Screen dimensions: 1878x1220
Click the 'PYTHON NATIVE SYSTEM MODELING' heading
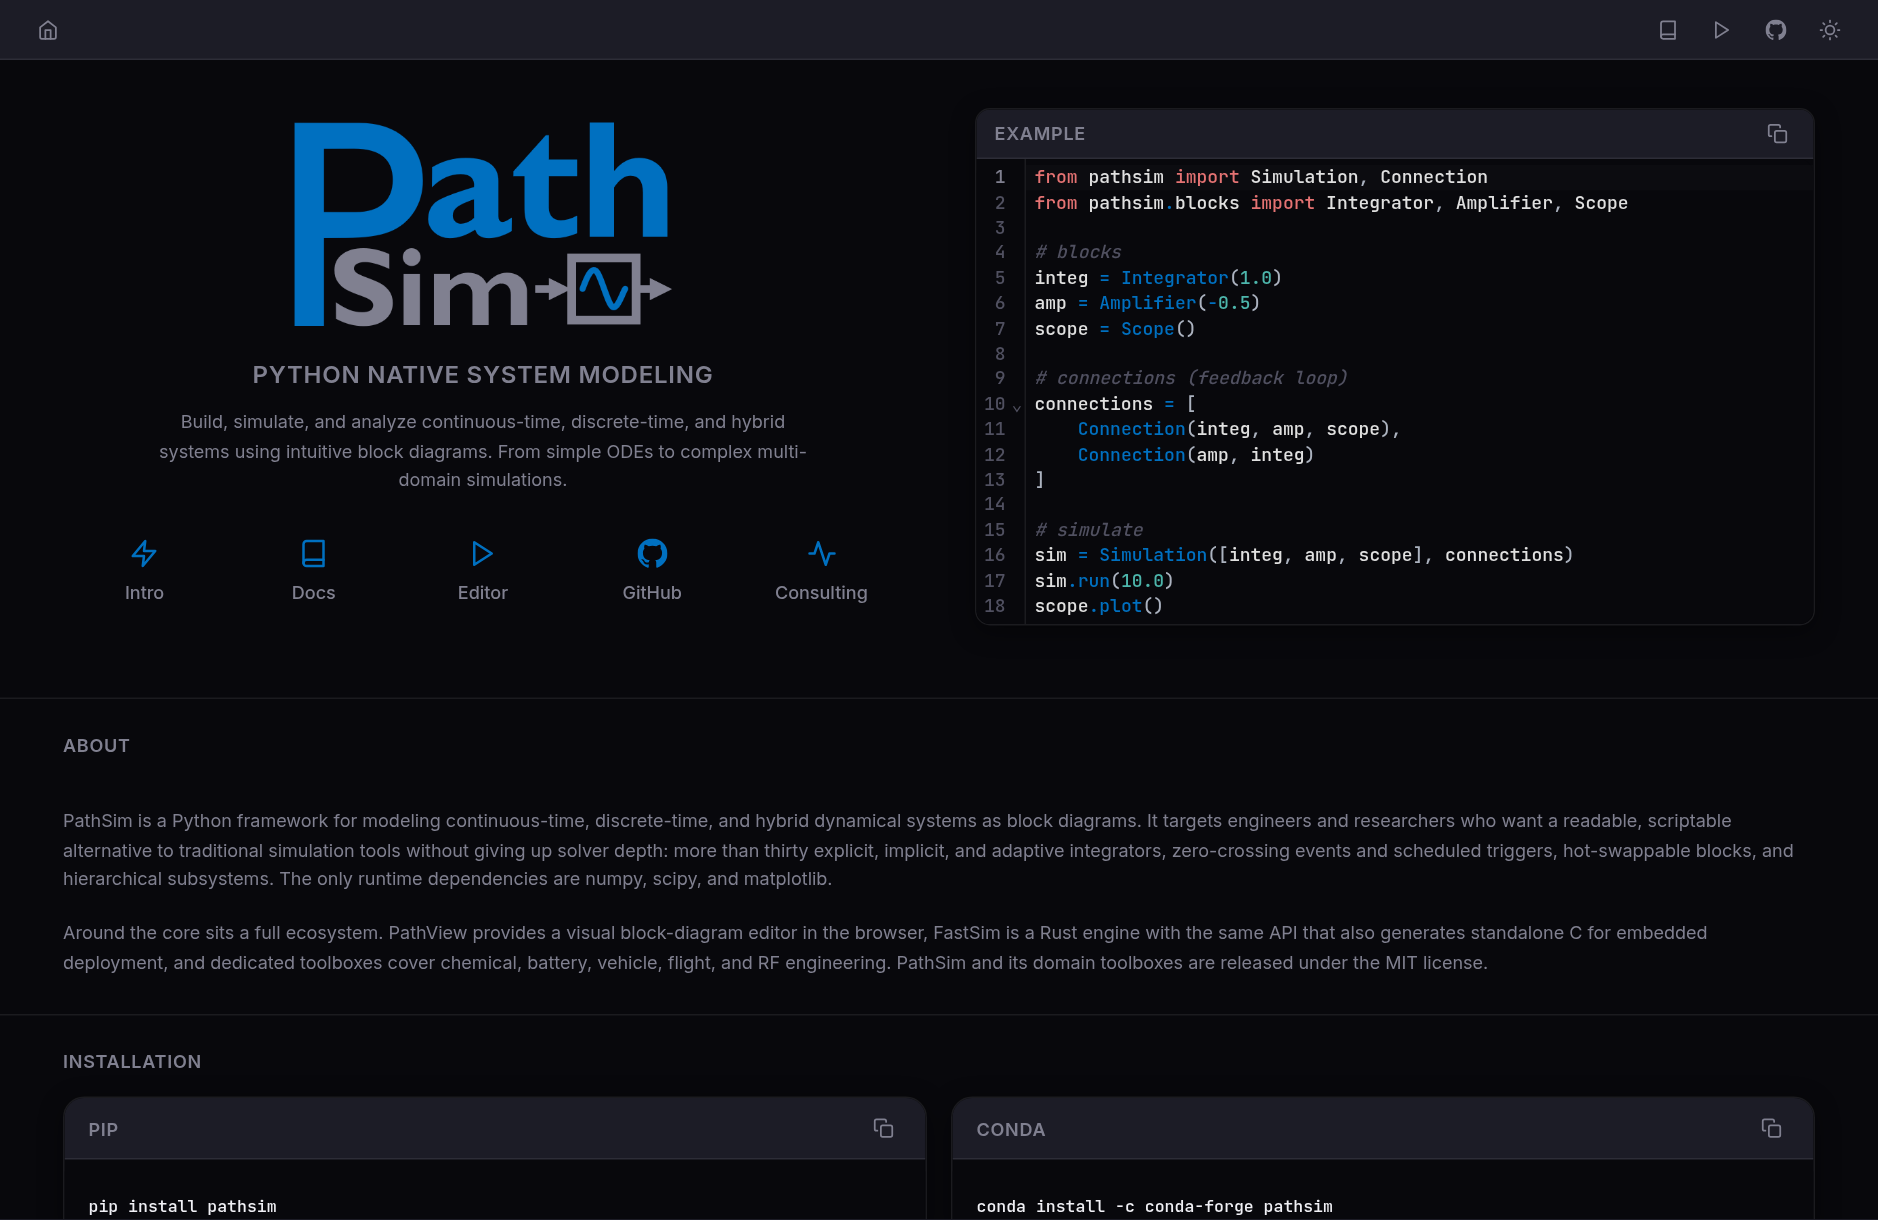482,375
